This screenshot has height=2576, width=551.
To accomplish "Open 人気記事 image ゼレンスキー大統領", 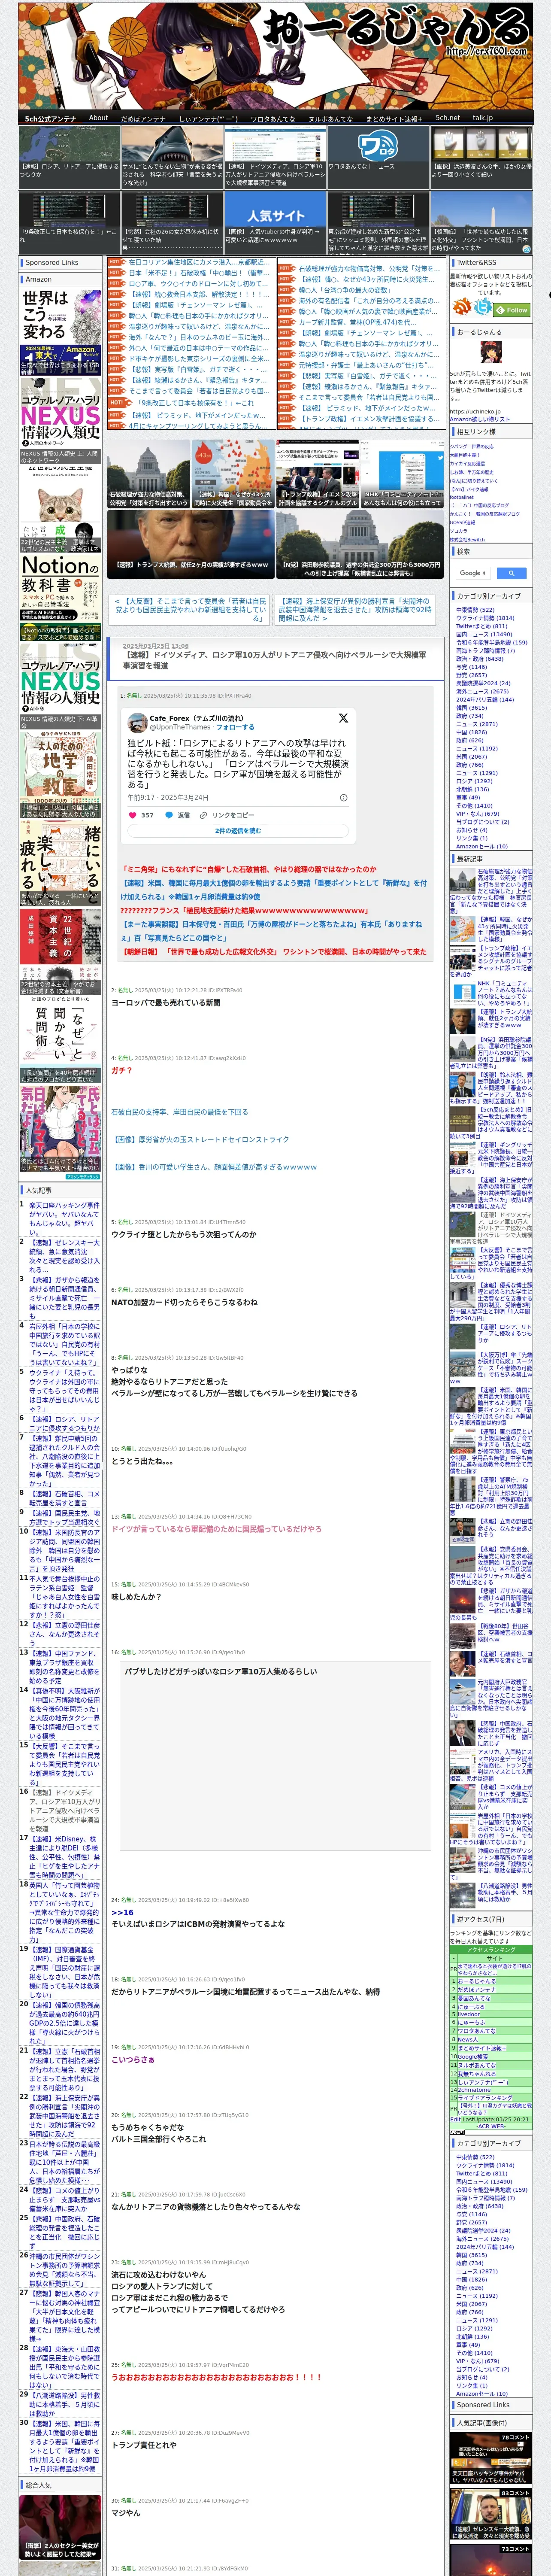I will [490, 2514].
